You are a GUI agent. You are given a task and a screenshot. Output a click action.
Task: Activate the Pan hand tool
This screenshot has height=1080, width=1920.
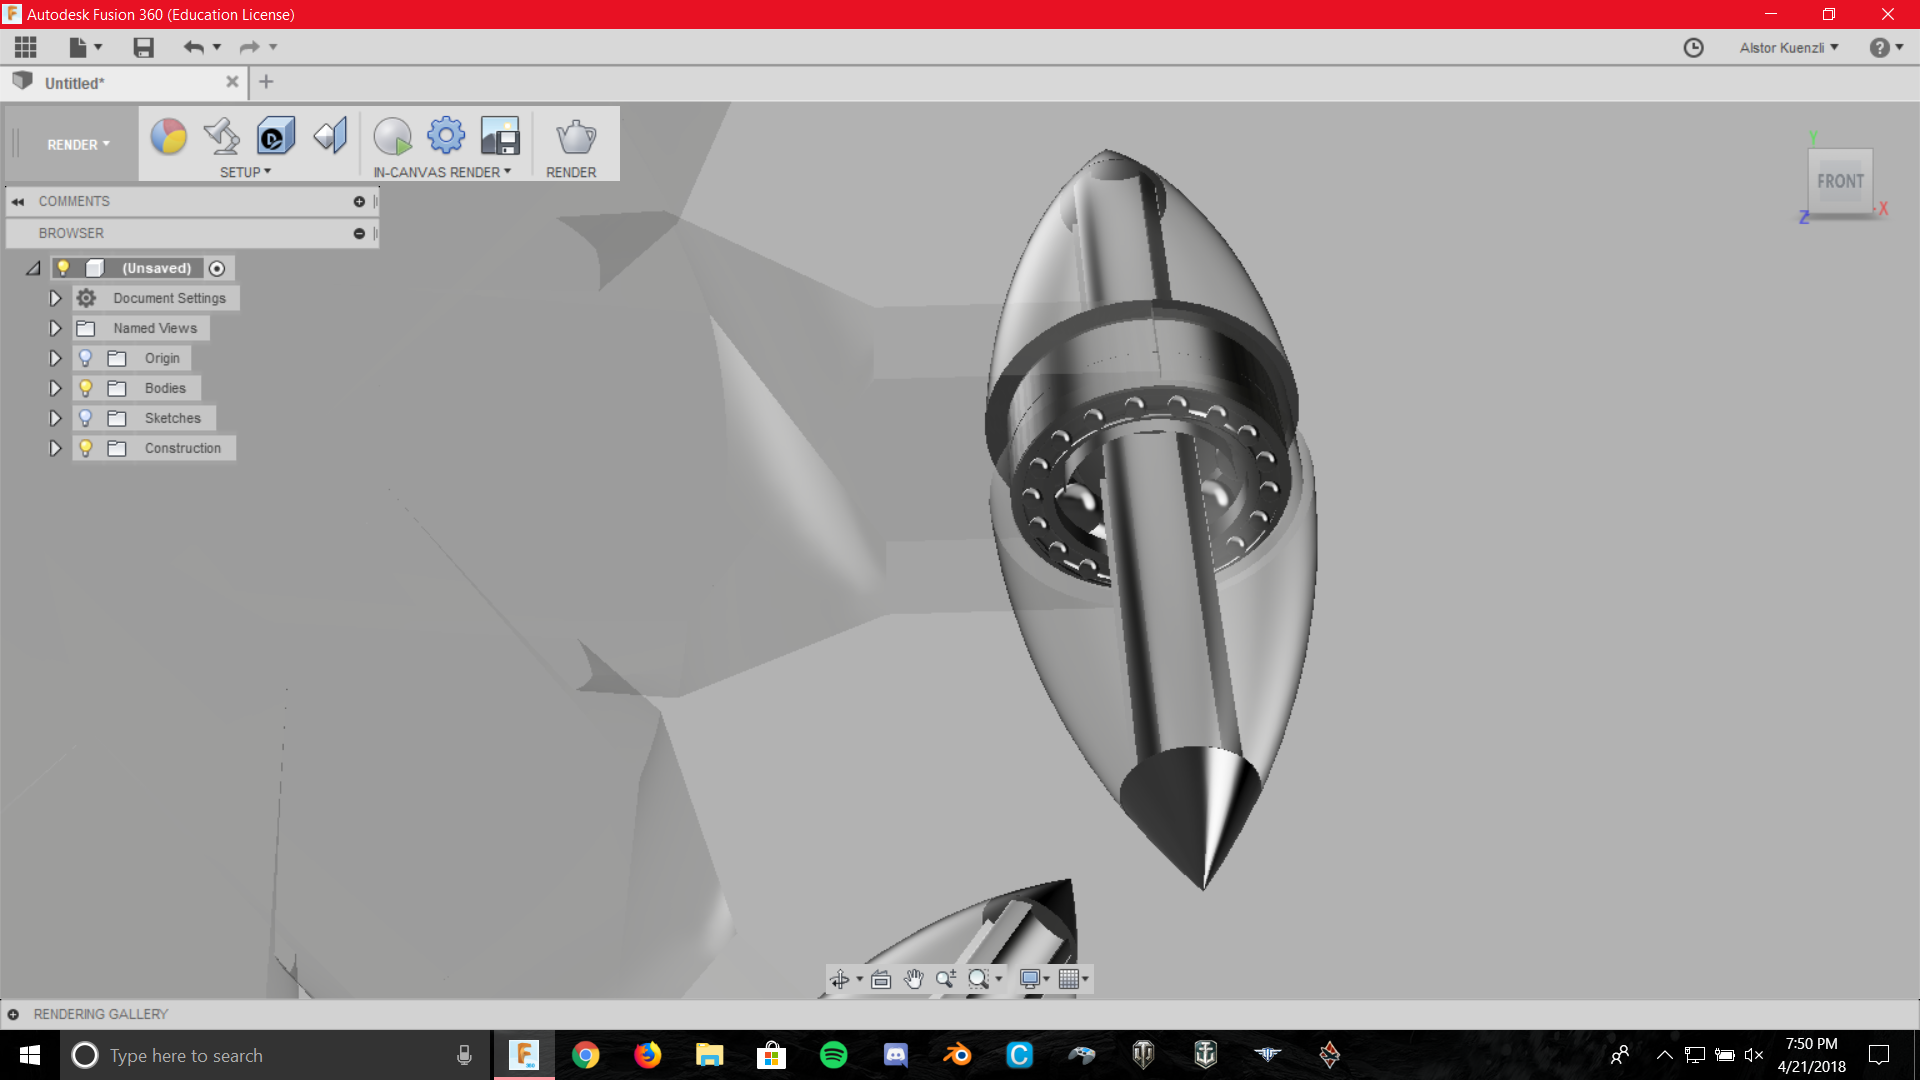(x=913, y=979)
